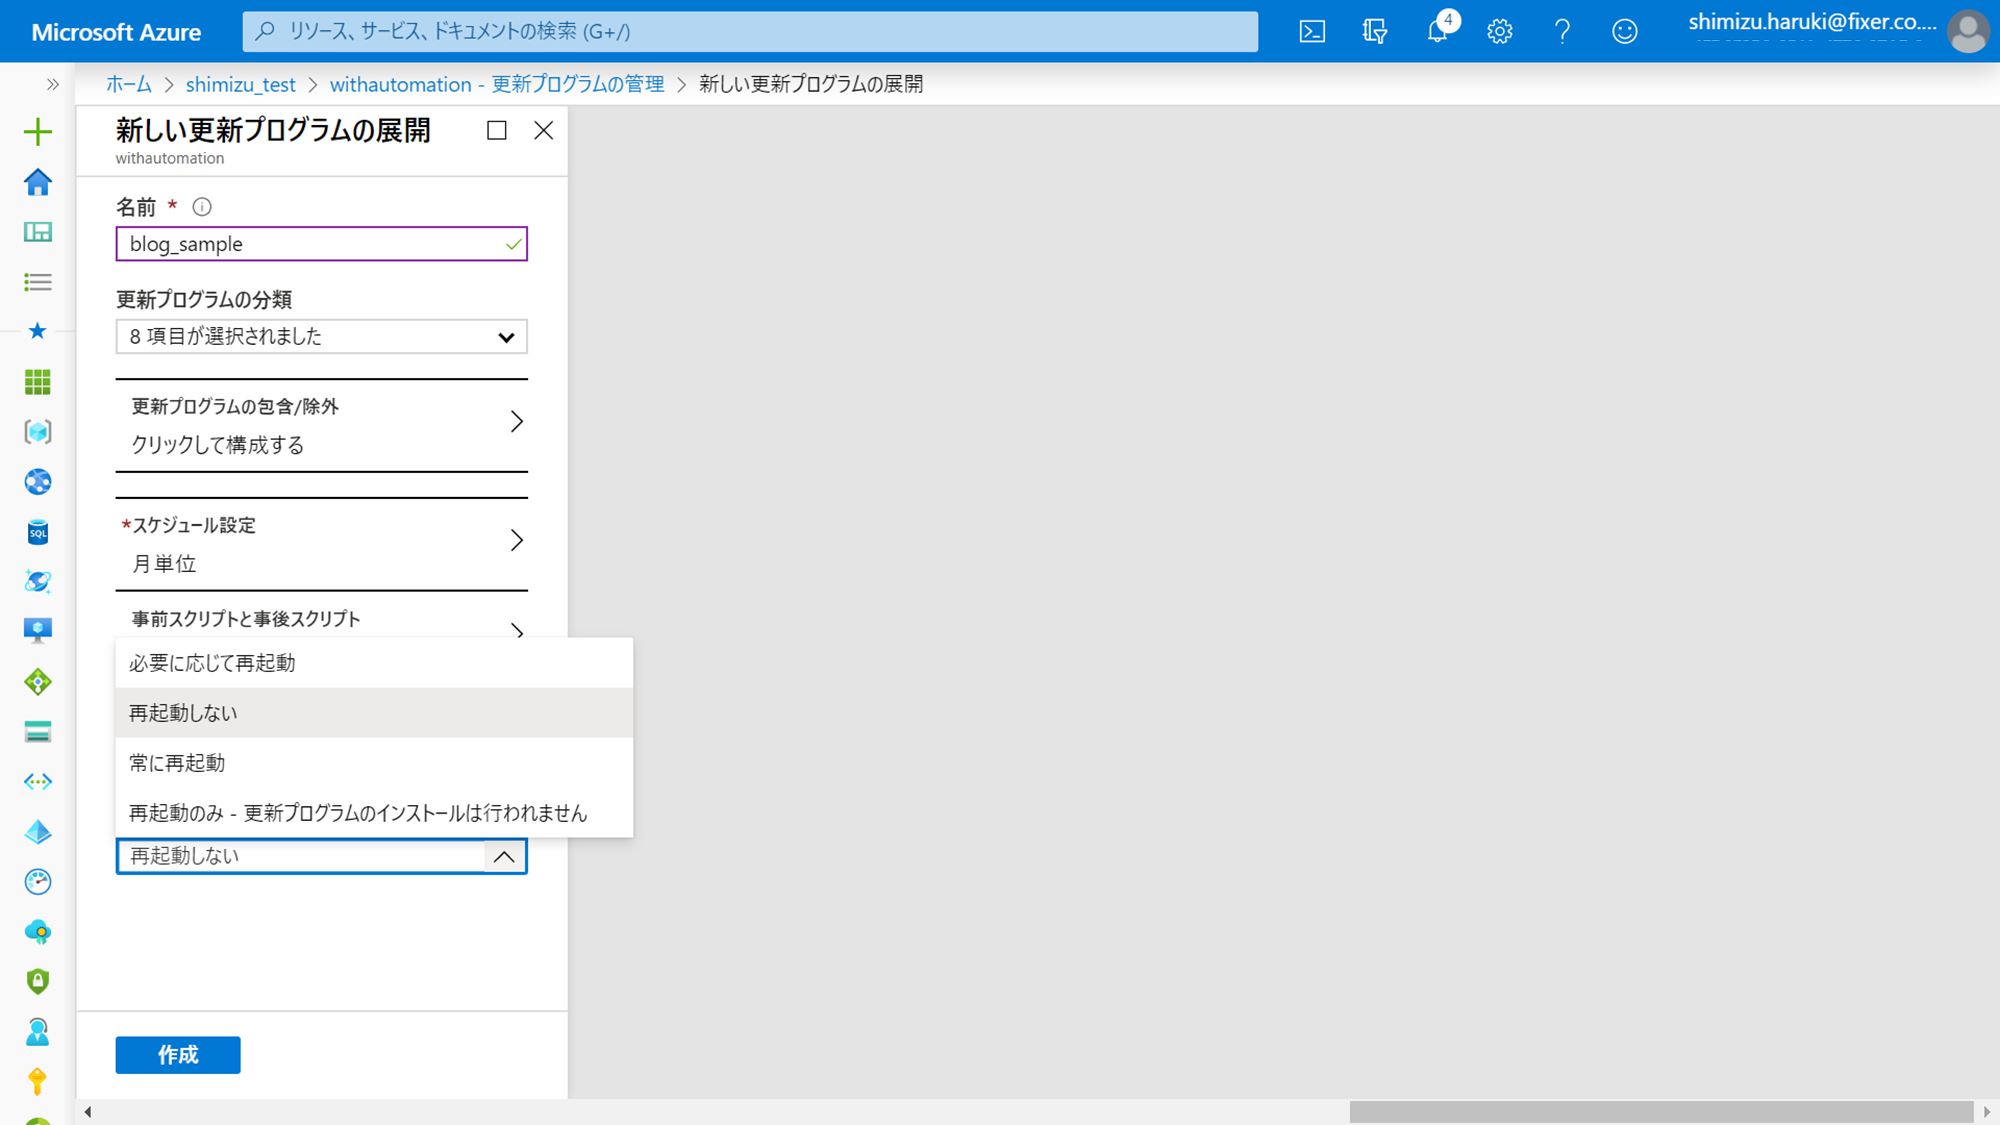Open the directory and subscription filter icon

(1375, 31)
